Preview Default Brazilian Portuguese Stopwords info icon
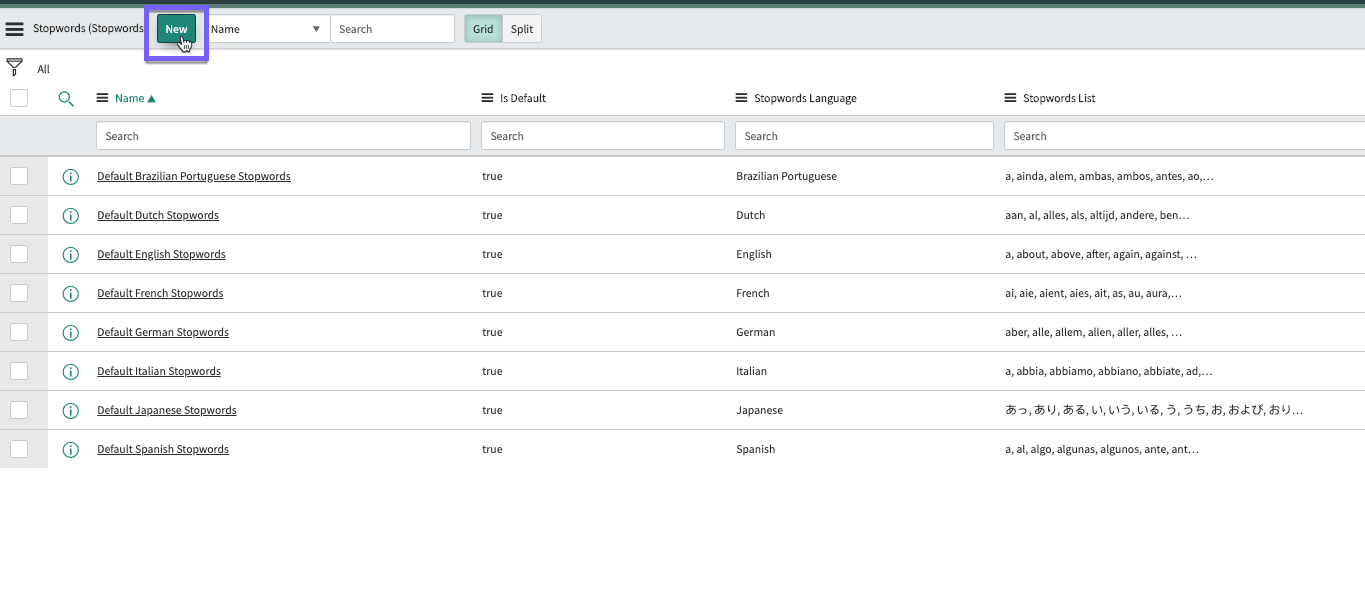 point(70,176)
